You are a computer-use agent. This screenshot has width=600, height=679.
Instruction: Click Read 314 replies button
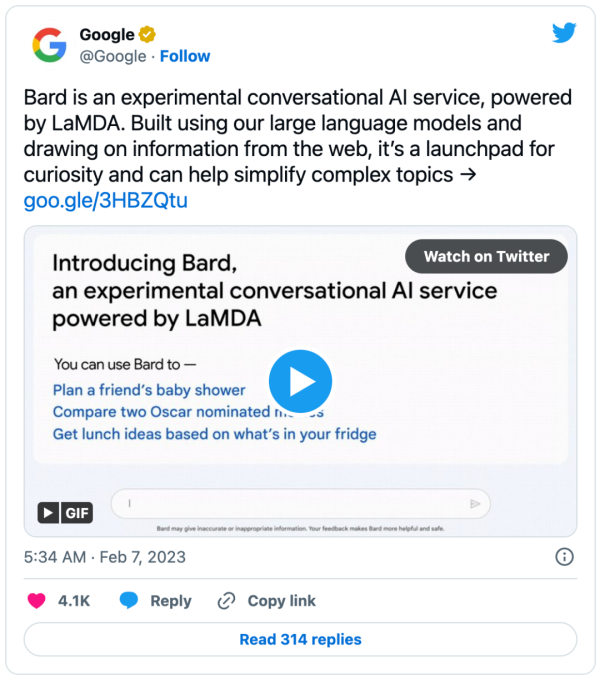coord(300,639)
